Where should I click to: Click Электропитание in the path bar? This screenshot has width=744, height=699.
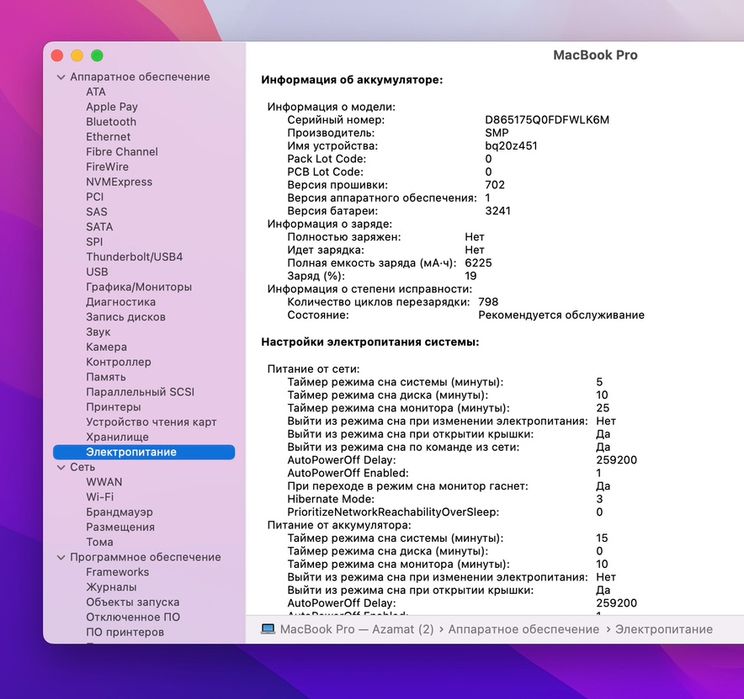664,629
